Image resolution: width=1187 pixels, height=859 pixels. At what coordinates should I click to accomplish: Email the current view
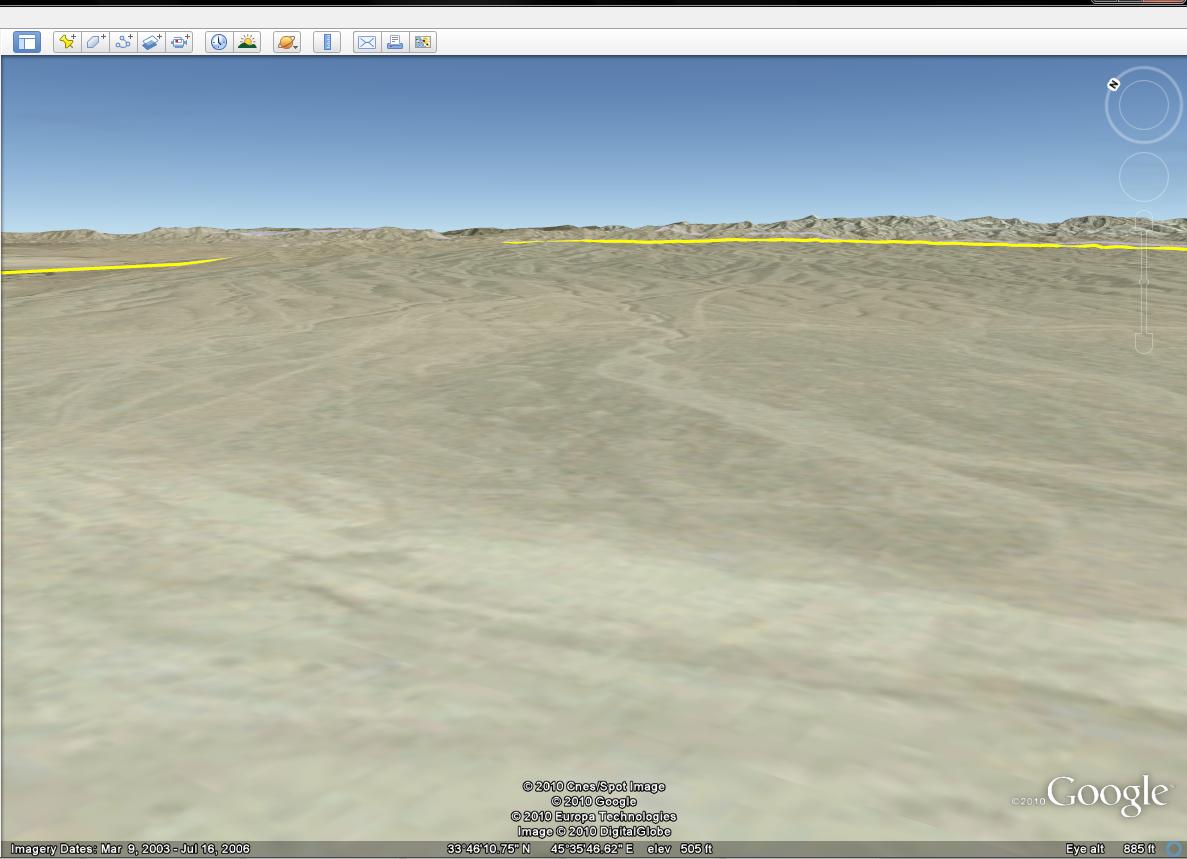pos(367,42)
